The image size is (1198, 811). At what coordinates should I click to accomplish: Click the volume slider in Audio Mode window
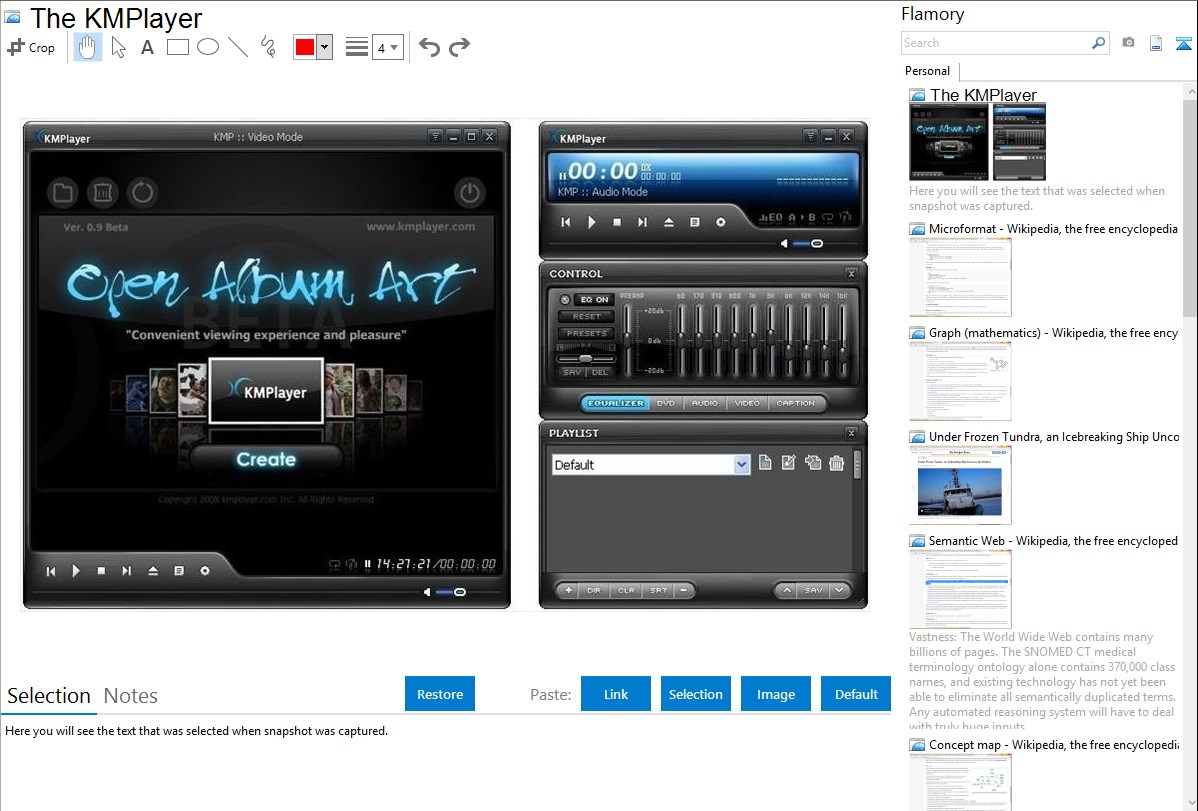(808, 244)
